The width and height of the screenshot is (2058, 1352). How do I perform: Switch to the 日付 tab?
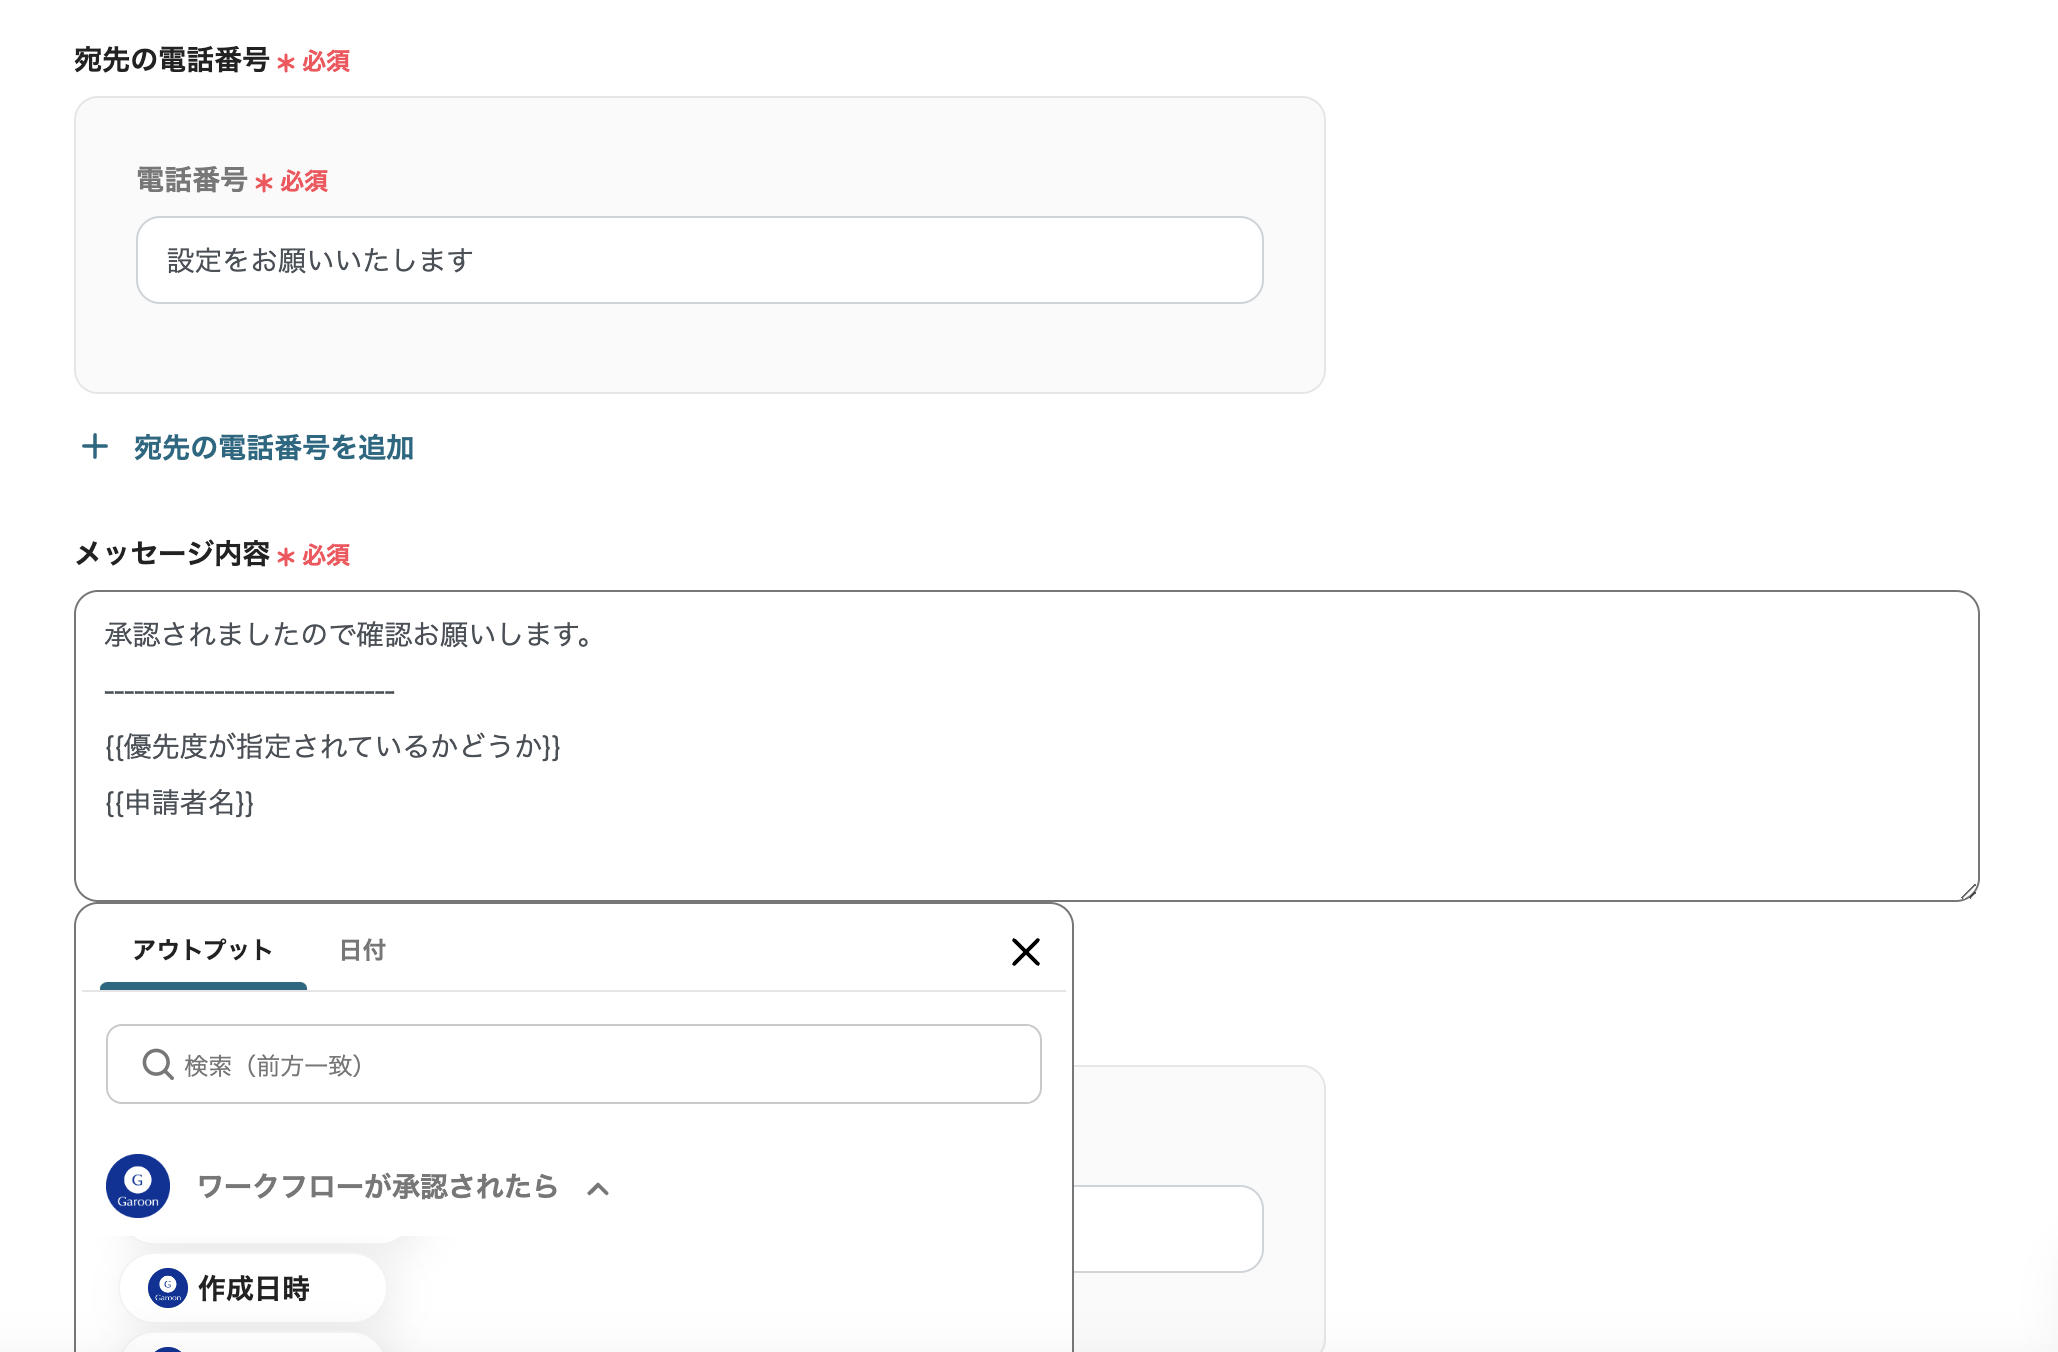coord(362,950)
